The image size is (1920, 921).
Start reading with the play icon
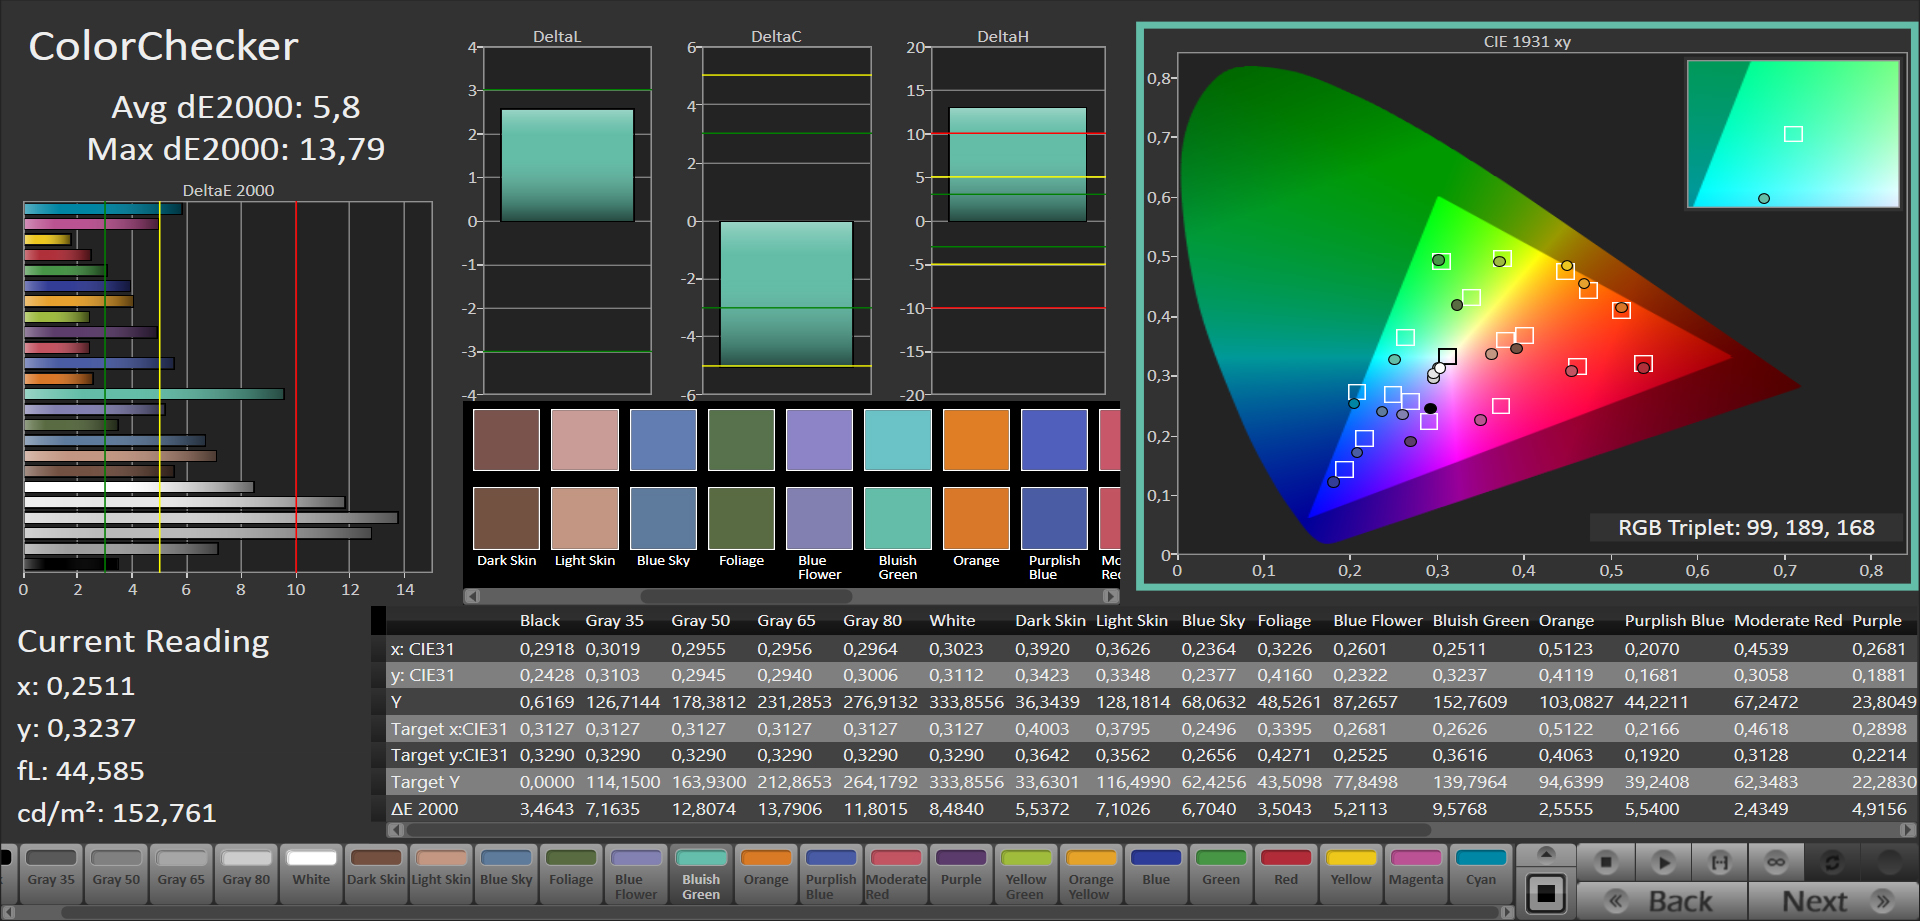[x=1663, y=861]
